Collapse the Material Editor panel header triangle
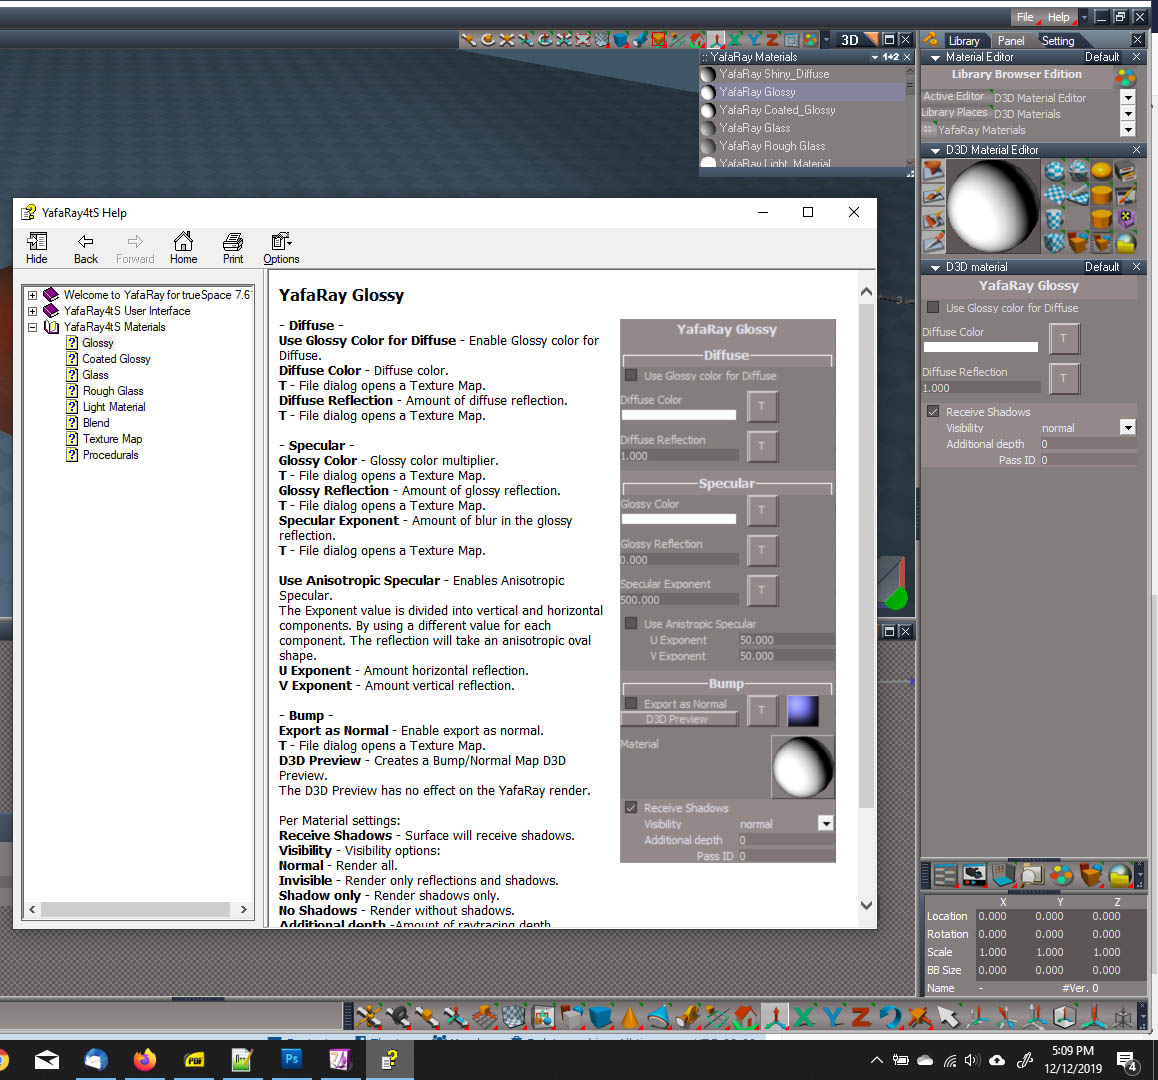Viewport: 1158px width, 1080px height. pos(935,58)
